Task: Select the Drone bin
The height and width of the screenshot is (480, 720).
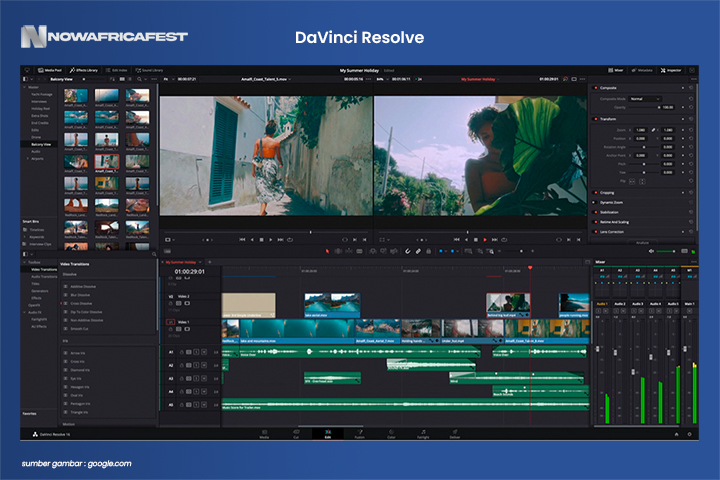Action: [36, 137]
